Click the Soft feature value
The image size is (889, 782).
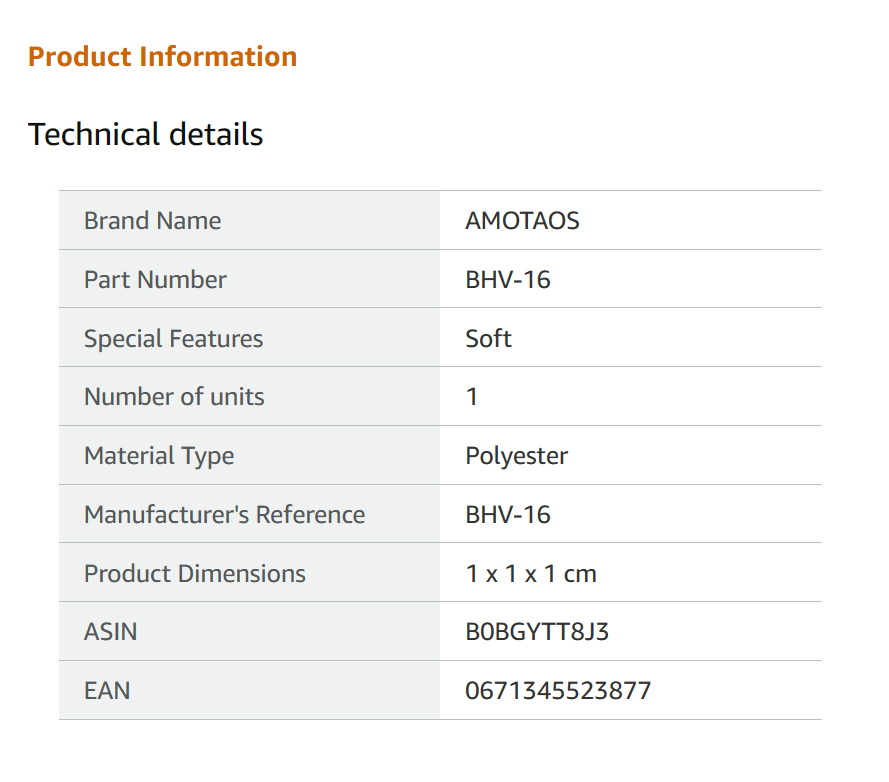[x=488, y=339]
